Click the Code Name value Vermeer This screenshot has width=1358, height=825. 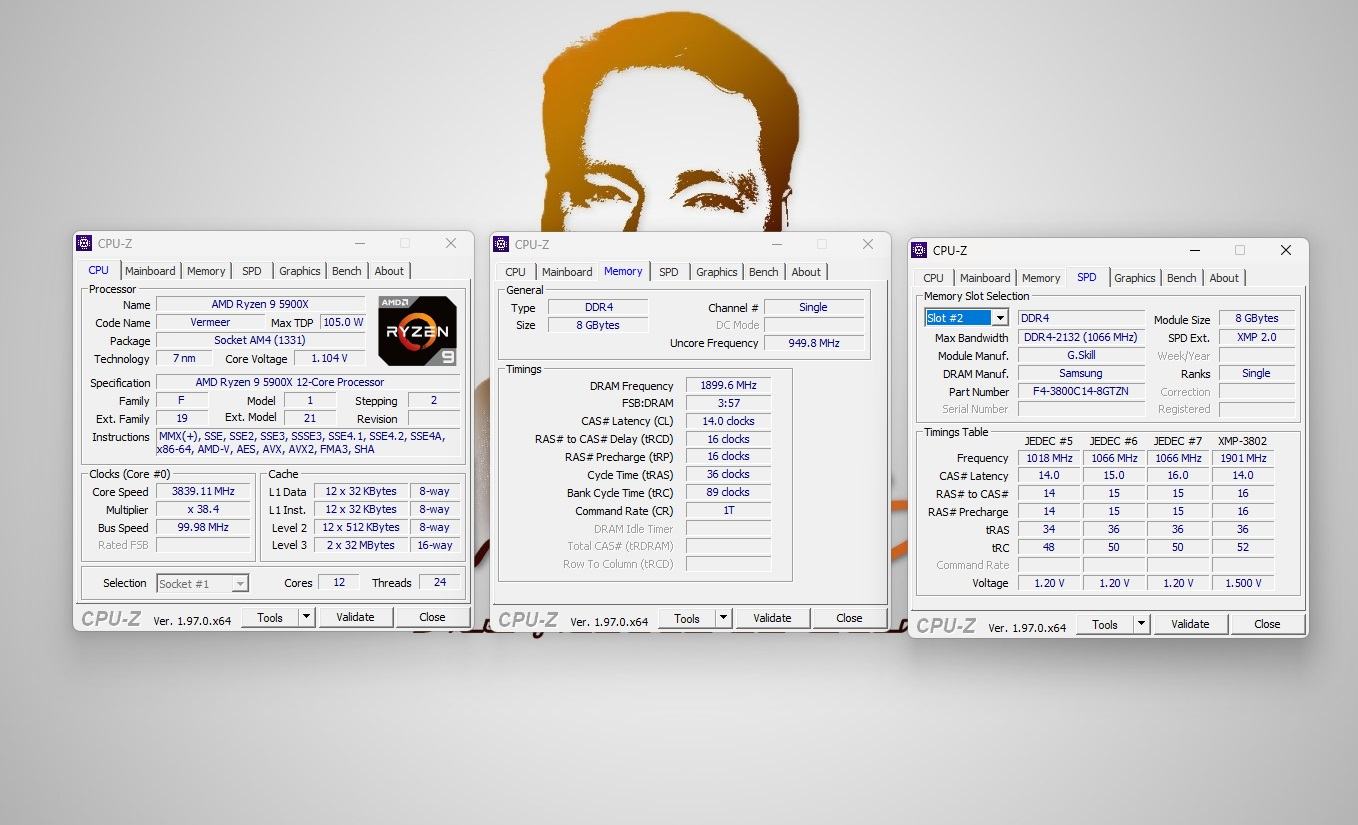coord(210,322)
